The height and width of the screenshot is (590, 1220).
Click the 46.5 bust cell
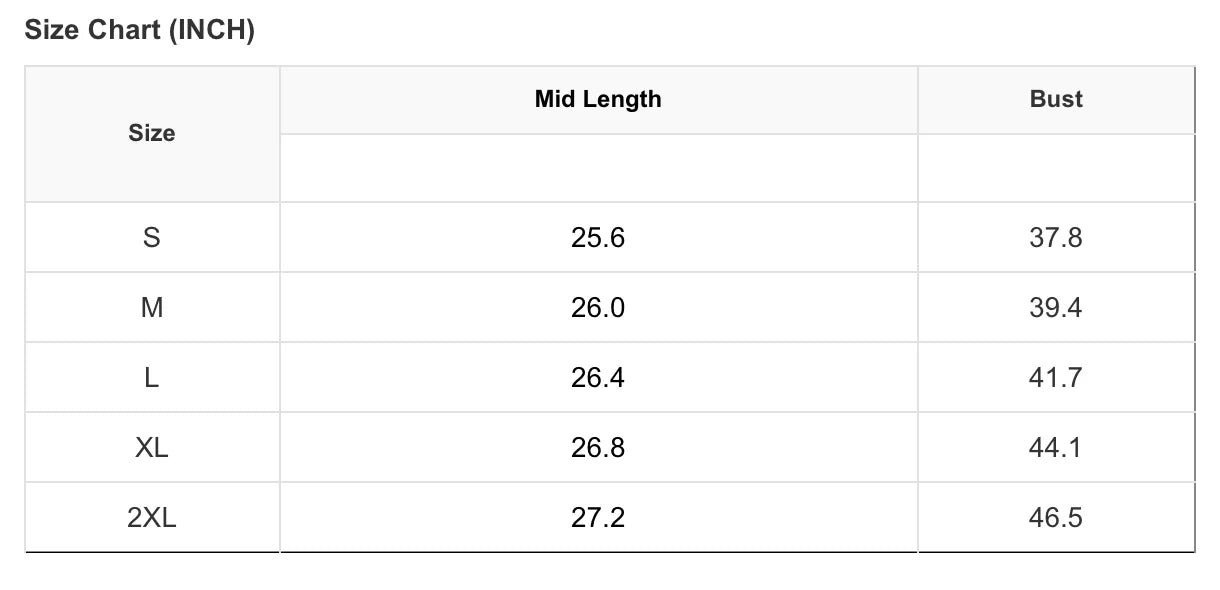tap(1056, 518)
